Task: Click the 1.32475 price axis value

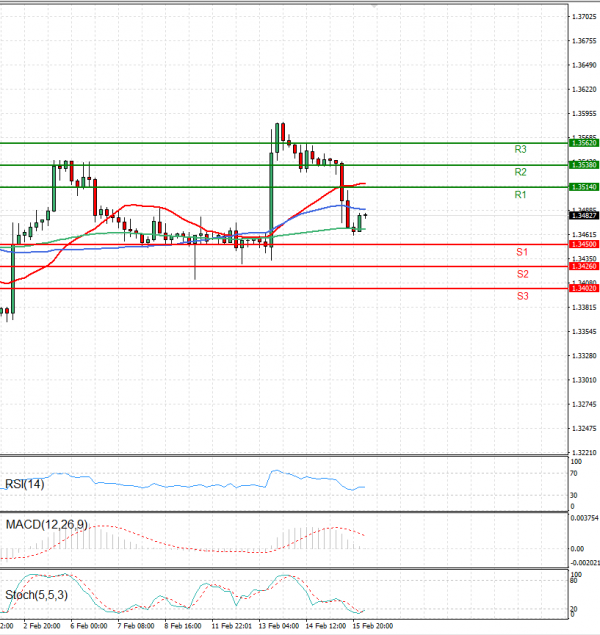Action: click(584, 428)
